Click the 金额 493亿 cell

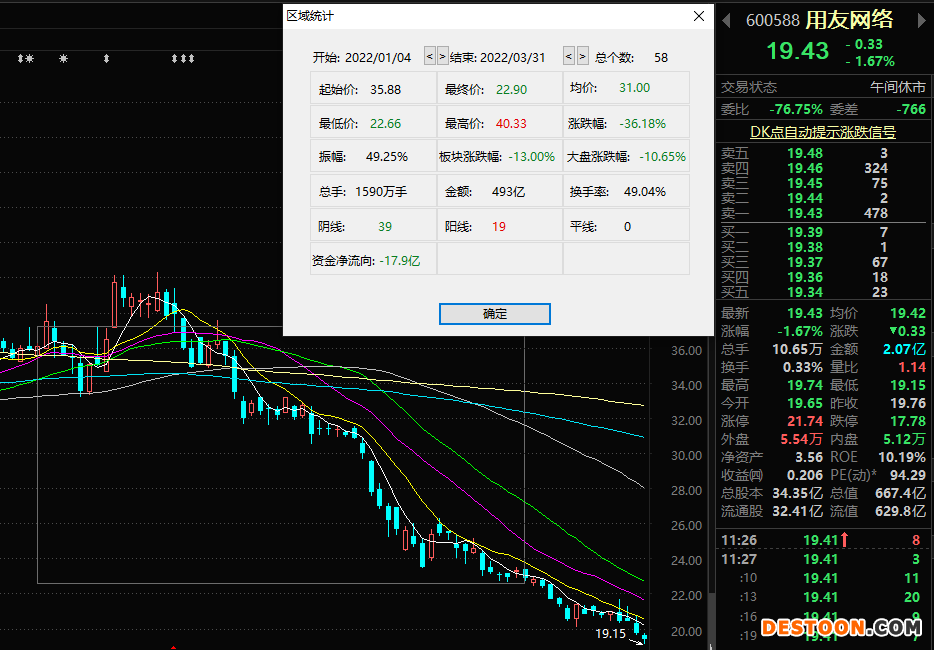[500, 191]
